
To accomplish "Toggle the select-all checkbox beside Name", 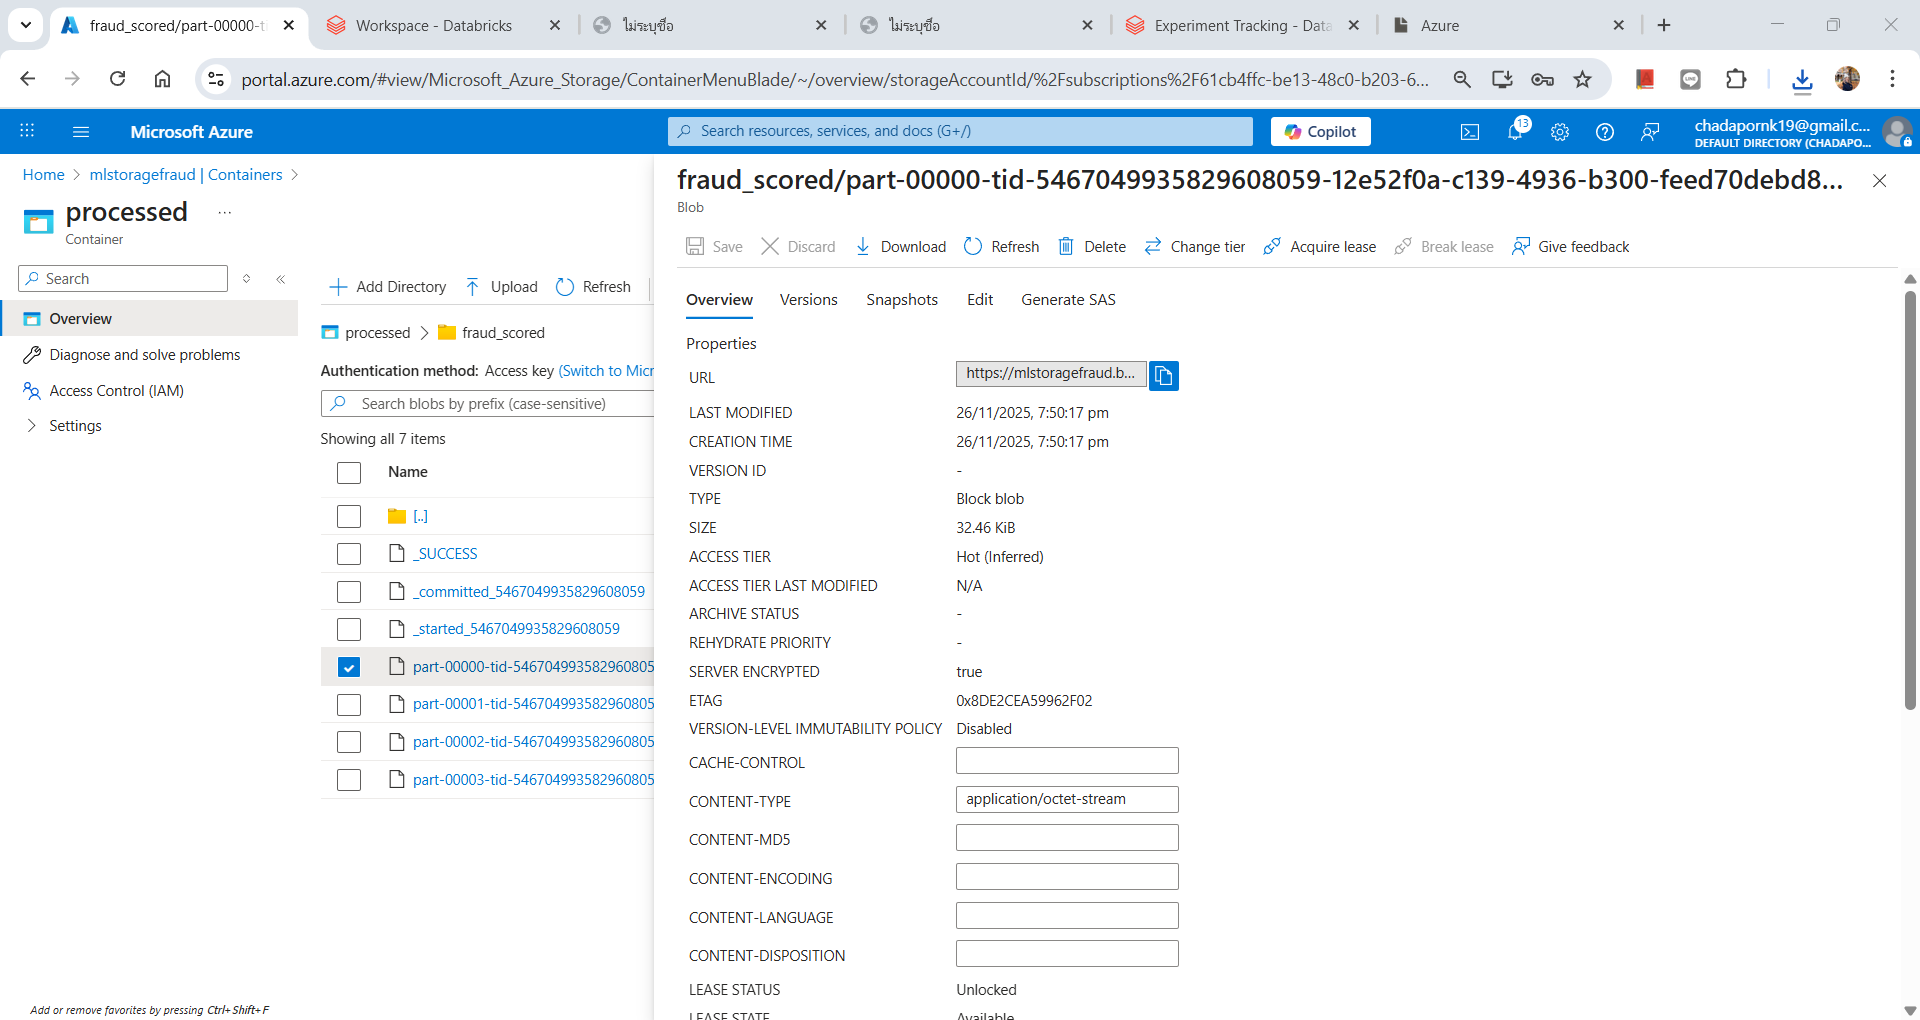I will pyautogui.click(x=349, y=473).
